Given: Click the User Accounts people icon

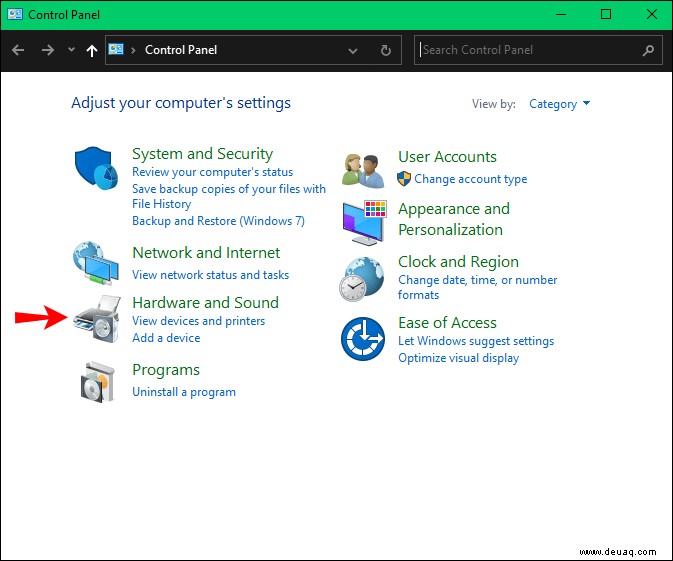Looking at the screenshot, I should pos(363,171).
